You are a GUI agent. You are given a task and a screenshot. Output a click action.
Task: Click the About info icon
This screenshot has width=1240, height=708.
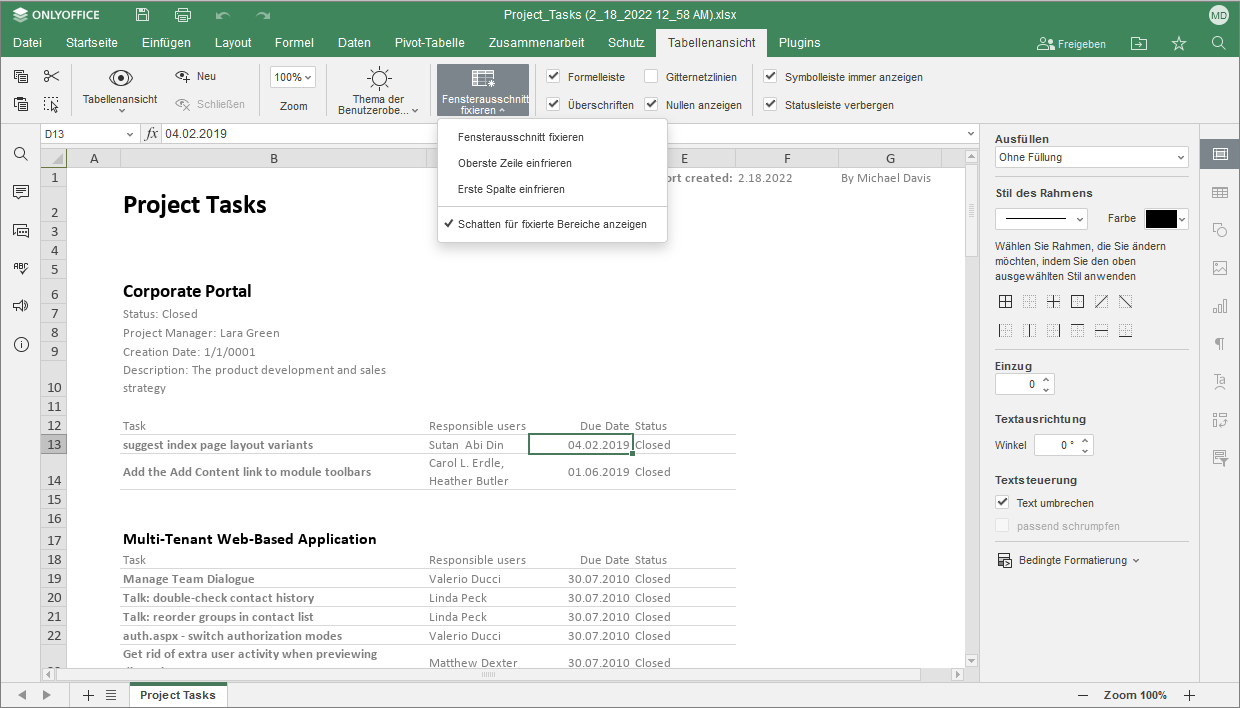pos(20,344)
